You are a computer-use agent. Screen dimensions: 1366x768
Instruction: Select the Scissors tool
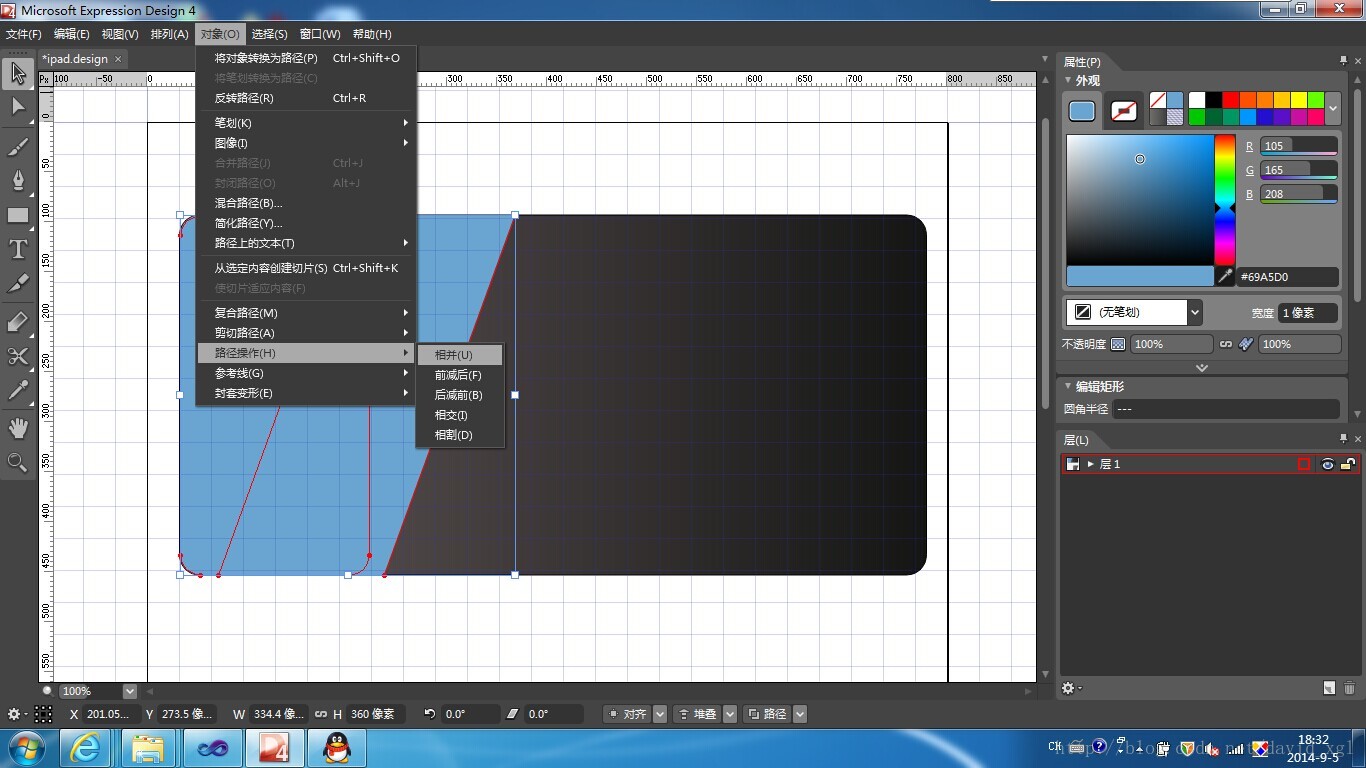pyautogui.click(x=18, y=356)
